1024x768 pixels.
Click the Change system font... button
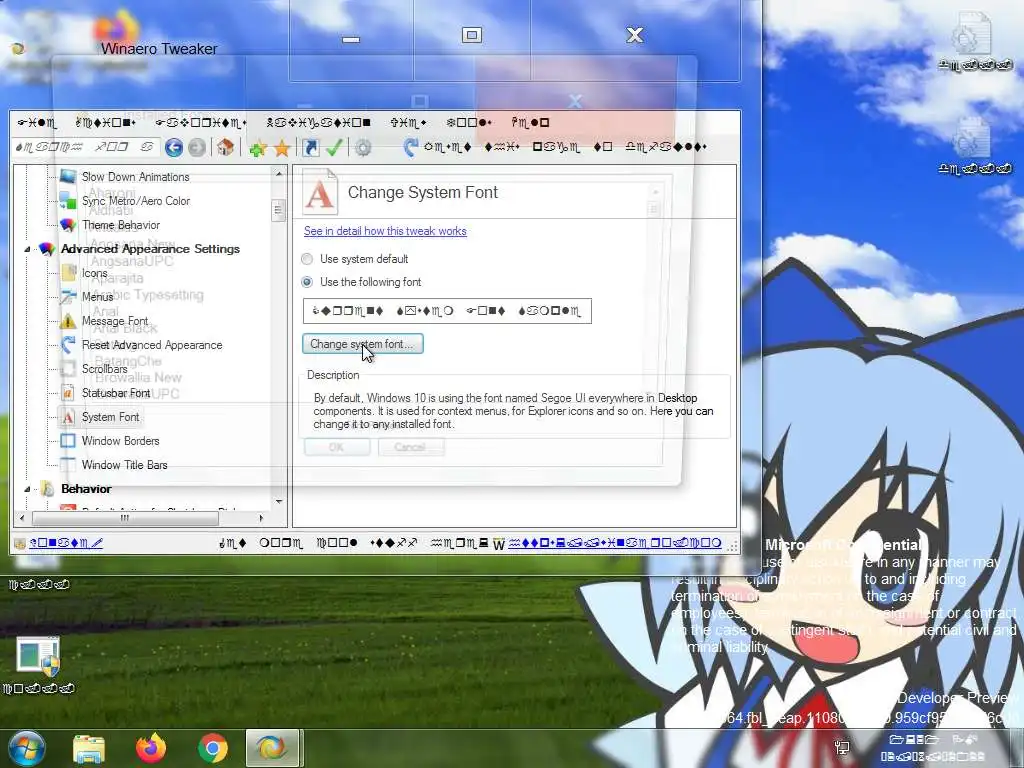pyautogui.click(x=362, y=344)
